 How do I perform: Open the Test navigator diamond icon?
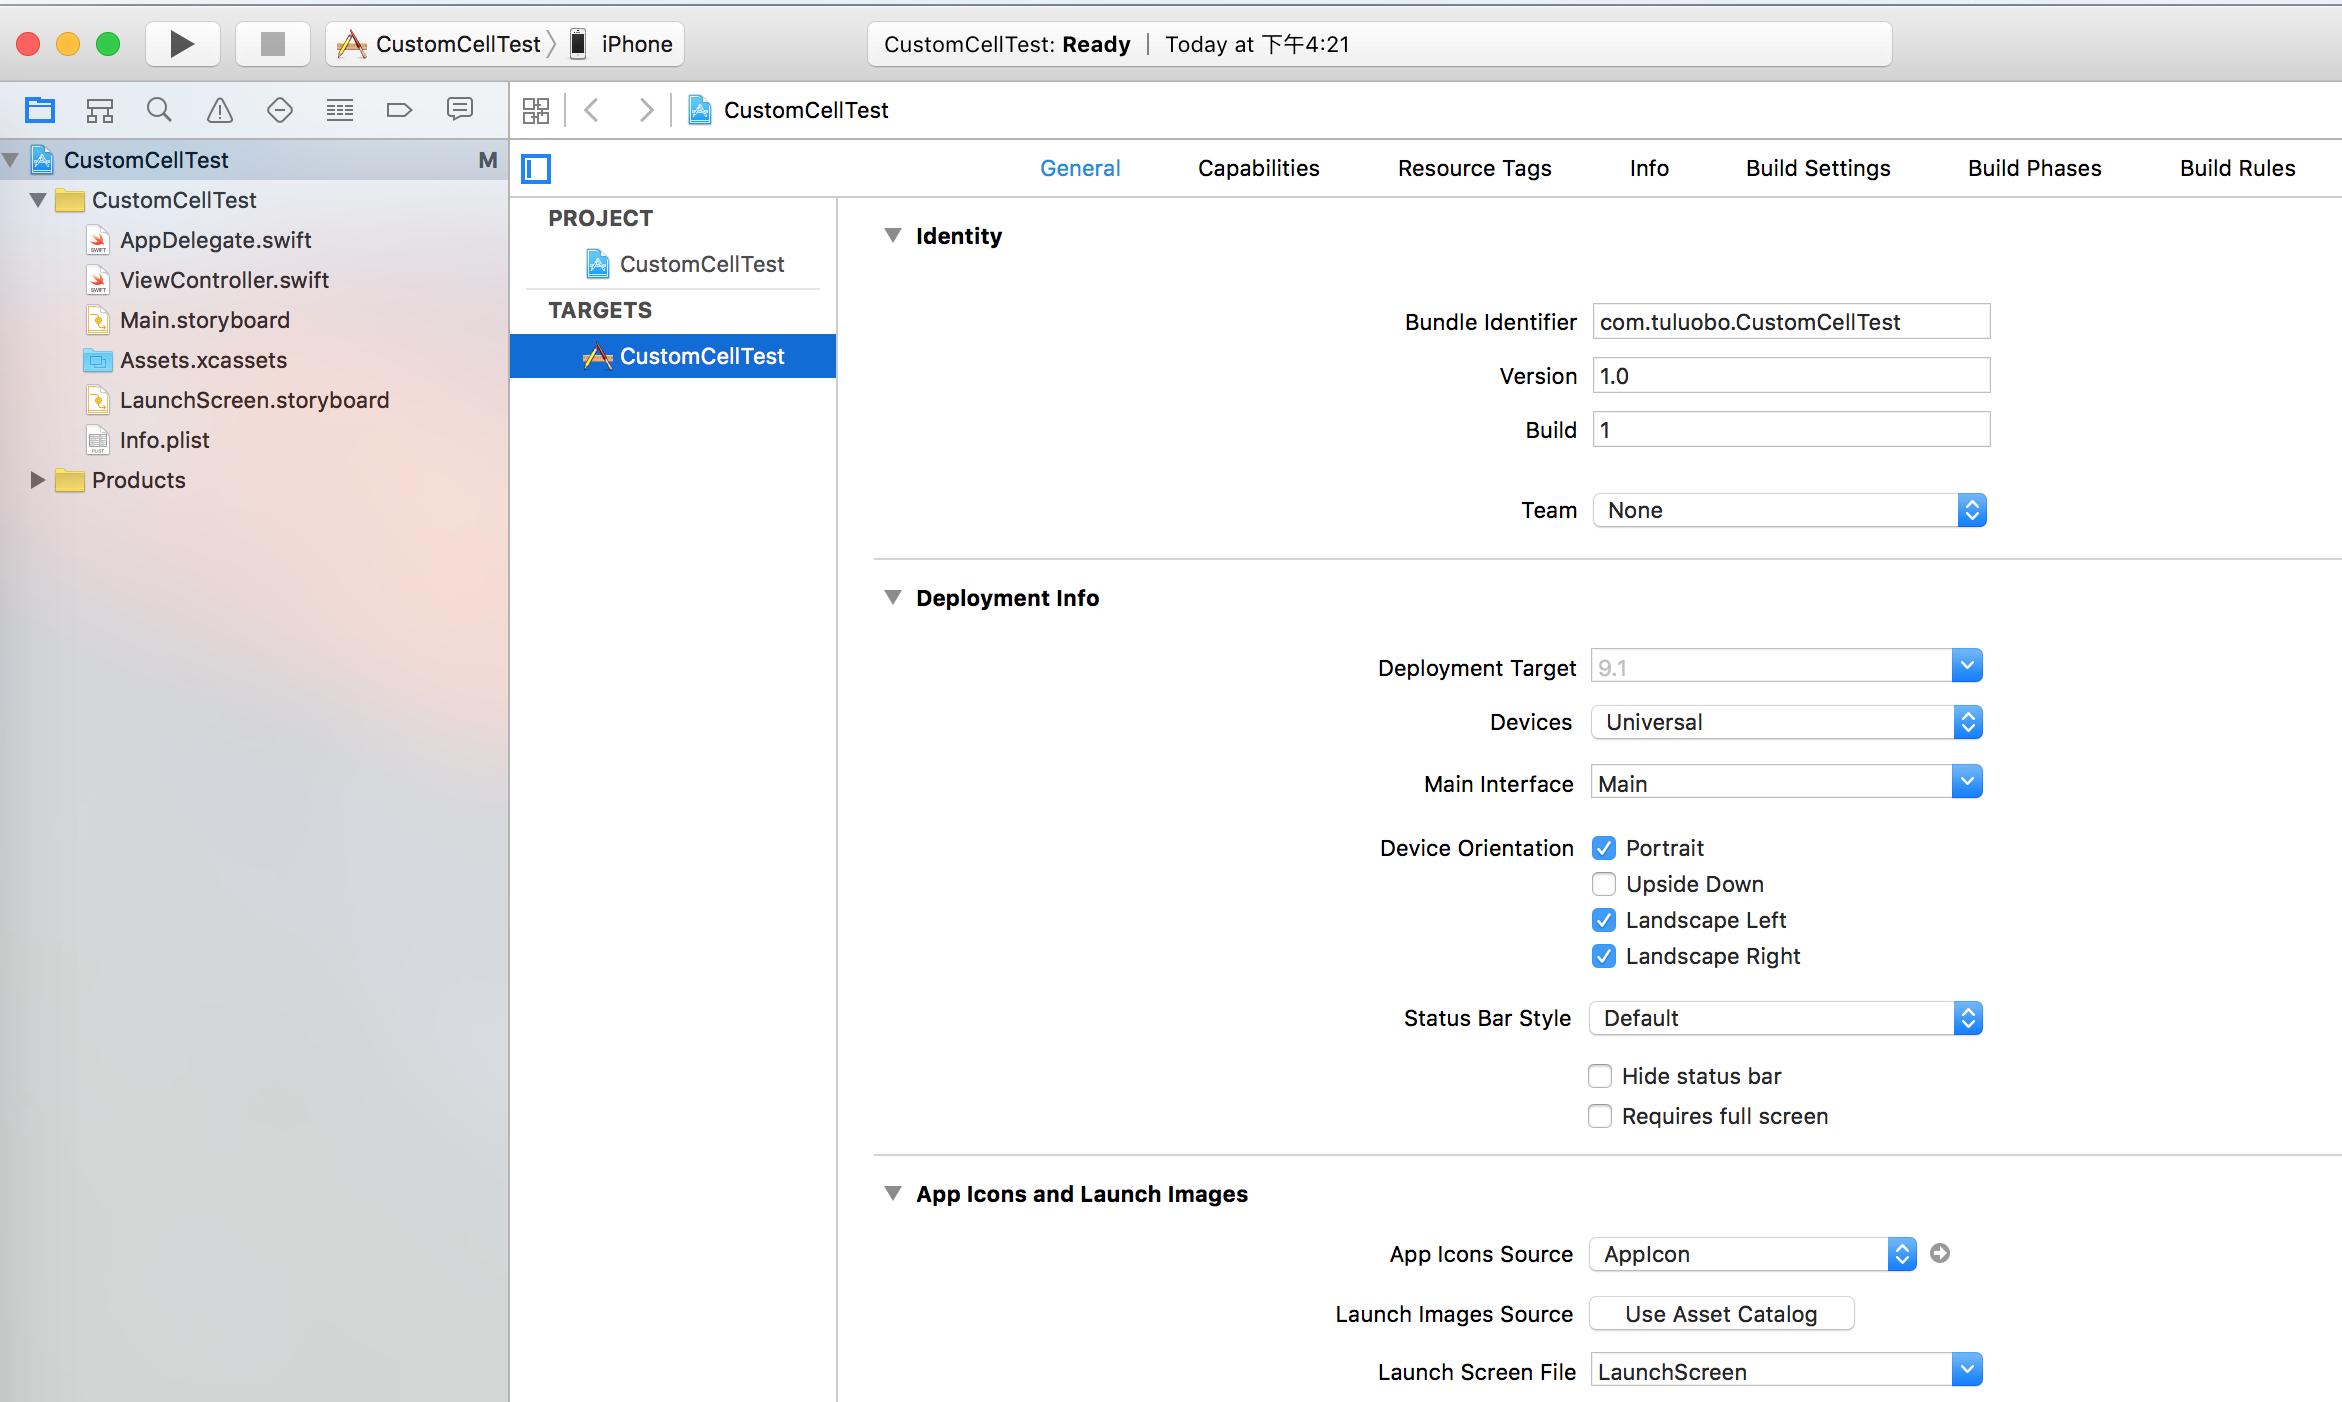280,110
